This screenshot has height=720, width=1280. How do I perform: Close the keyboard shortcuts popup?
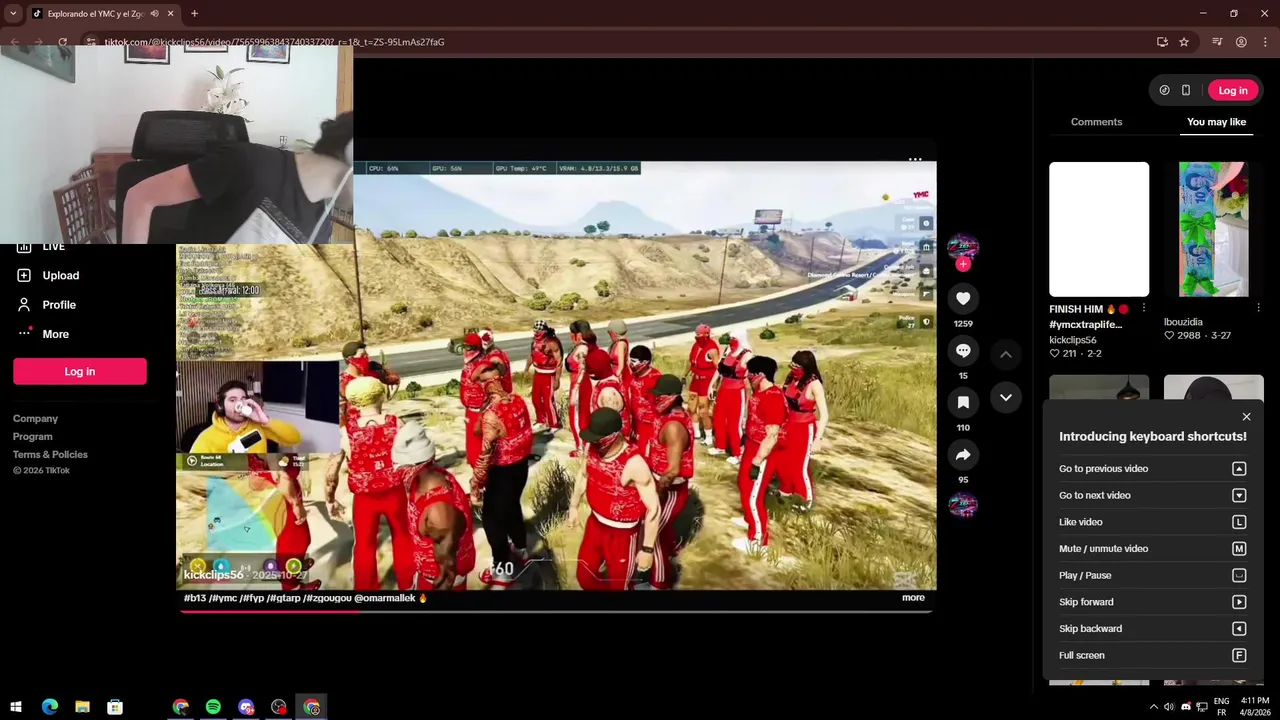[1246, 417]
